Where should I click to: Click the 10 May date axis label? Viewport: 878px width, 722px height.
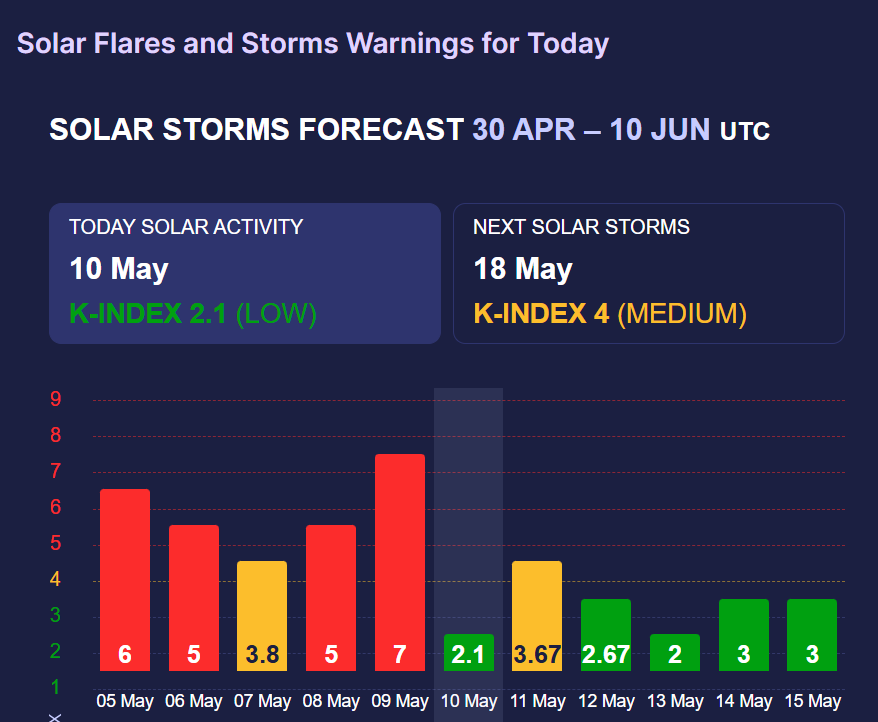click(468, 701)
